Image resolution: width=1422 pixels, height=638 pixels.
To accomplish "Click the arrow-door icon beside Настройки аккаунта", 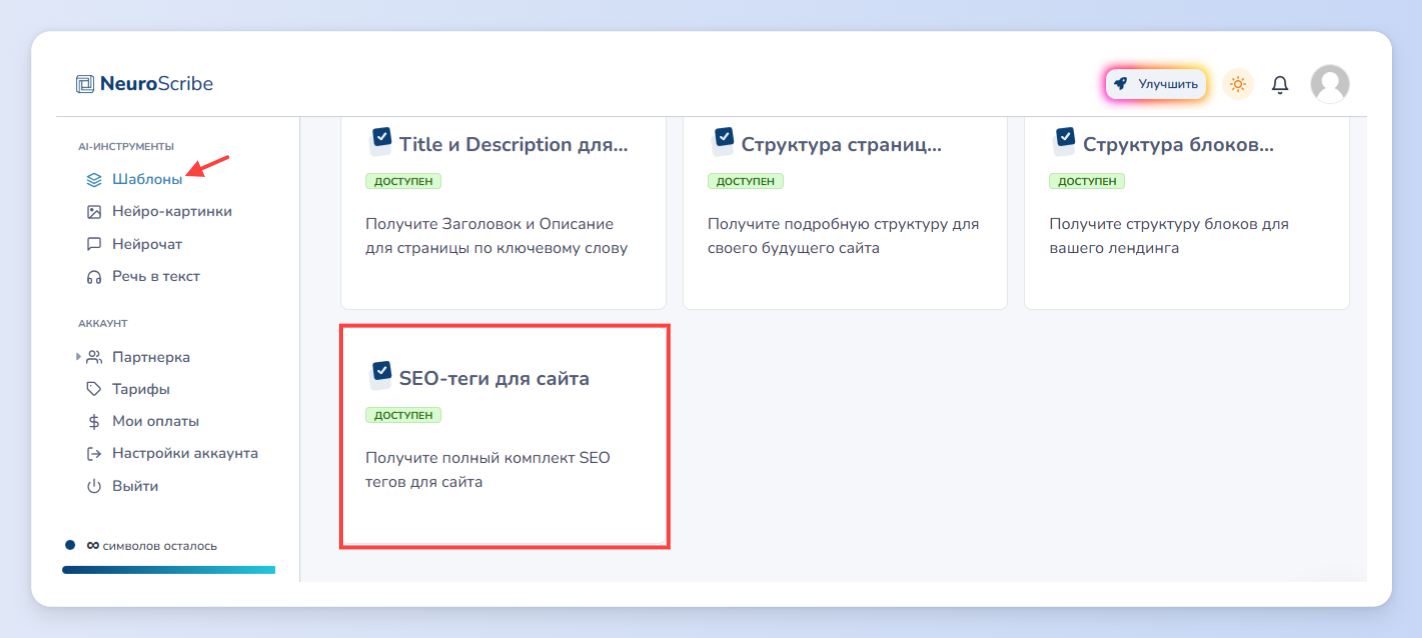I will pyautogui.click(x=94, y=453).
